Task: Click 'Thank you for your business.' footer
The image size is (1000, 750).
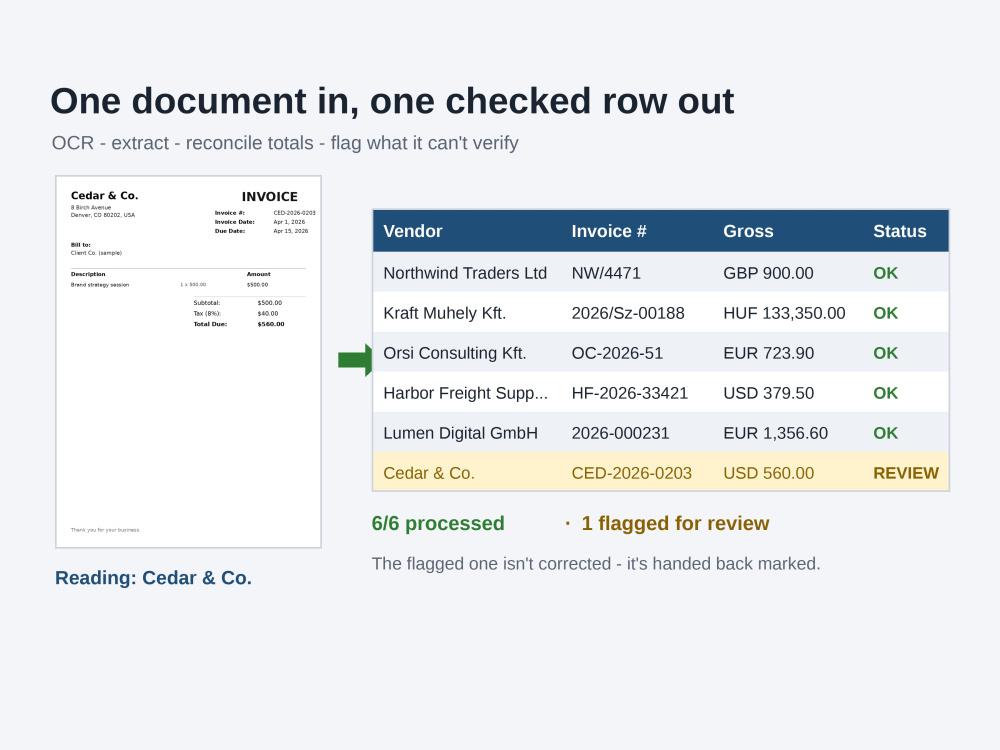Action: pos(105,530)
